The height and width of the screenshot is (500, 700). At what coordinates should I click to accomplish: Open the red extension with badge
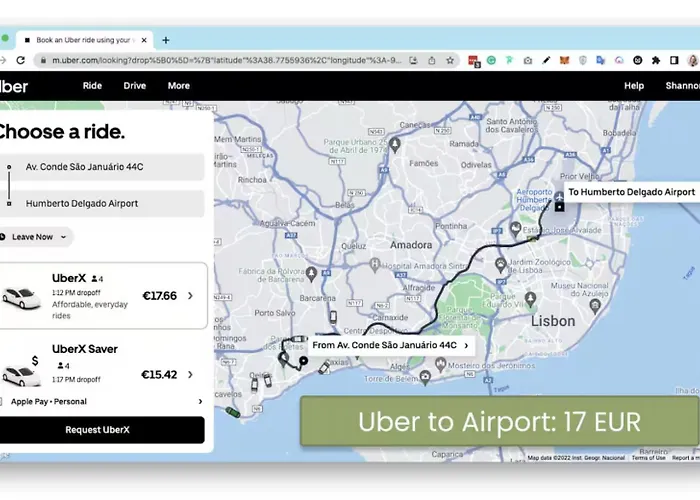(474, 61)
